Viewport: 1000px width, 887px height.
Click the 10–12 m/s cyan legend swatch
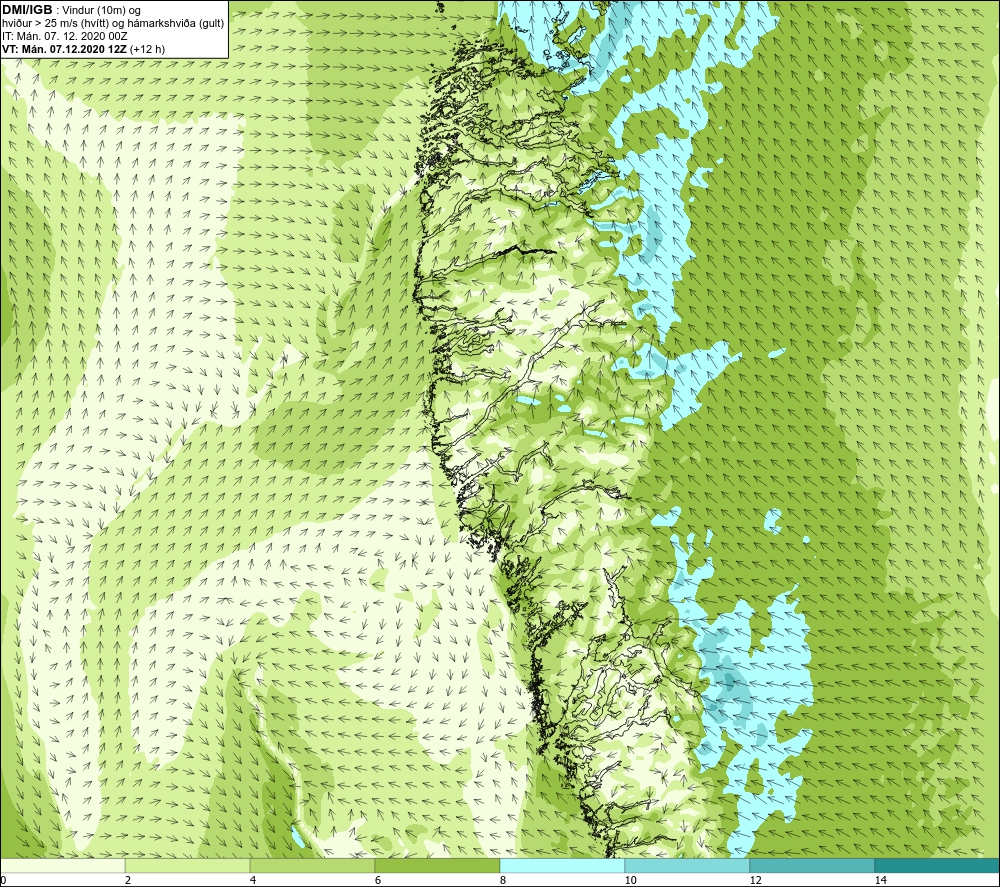click(x=687, y=866)
